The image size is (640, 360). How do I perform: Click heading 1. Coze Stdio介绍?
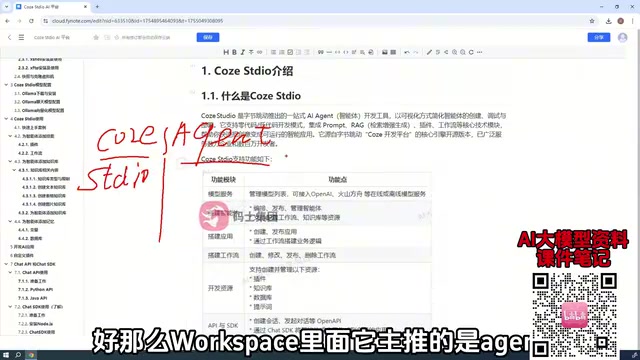[x=247, y=71]
